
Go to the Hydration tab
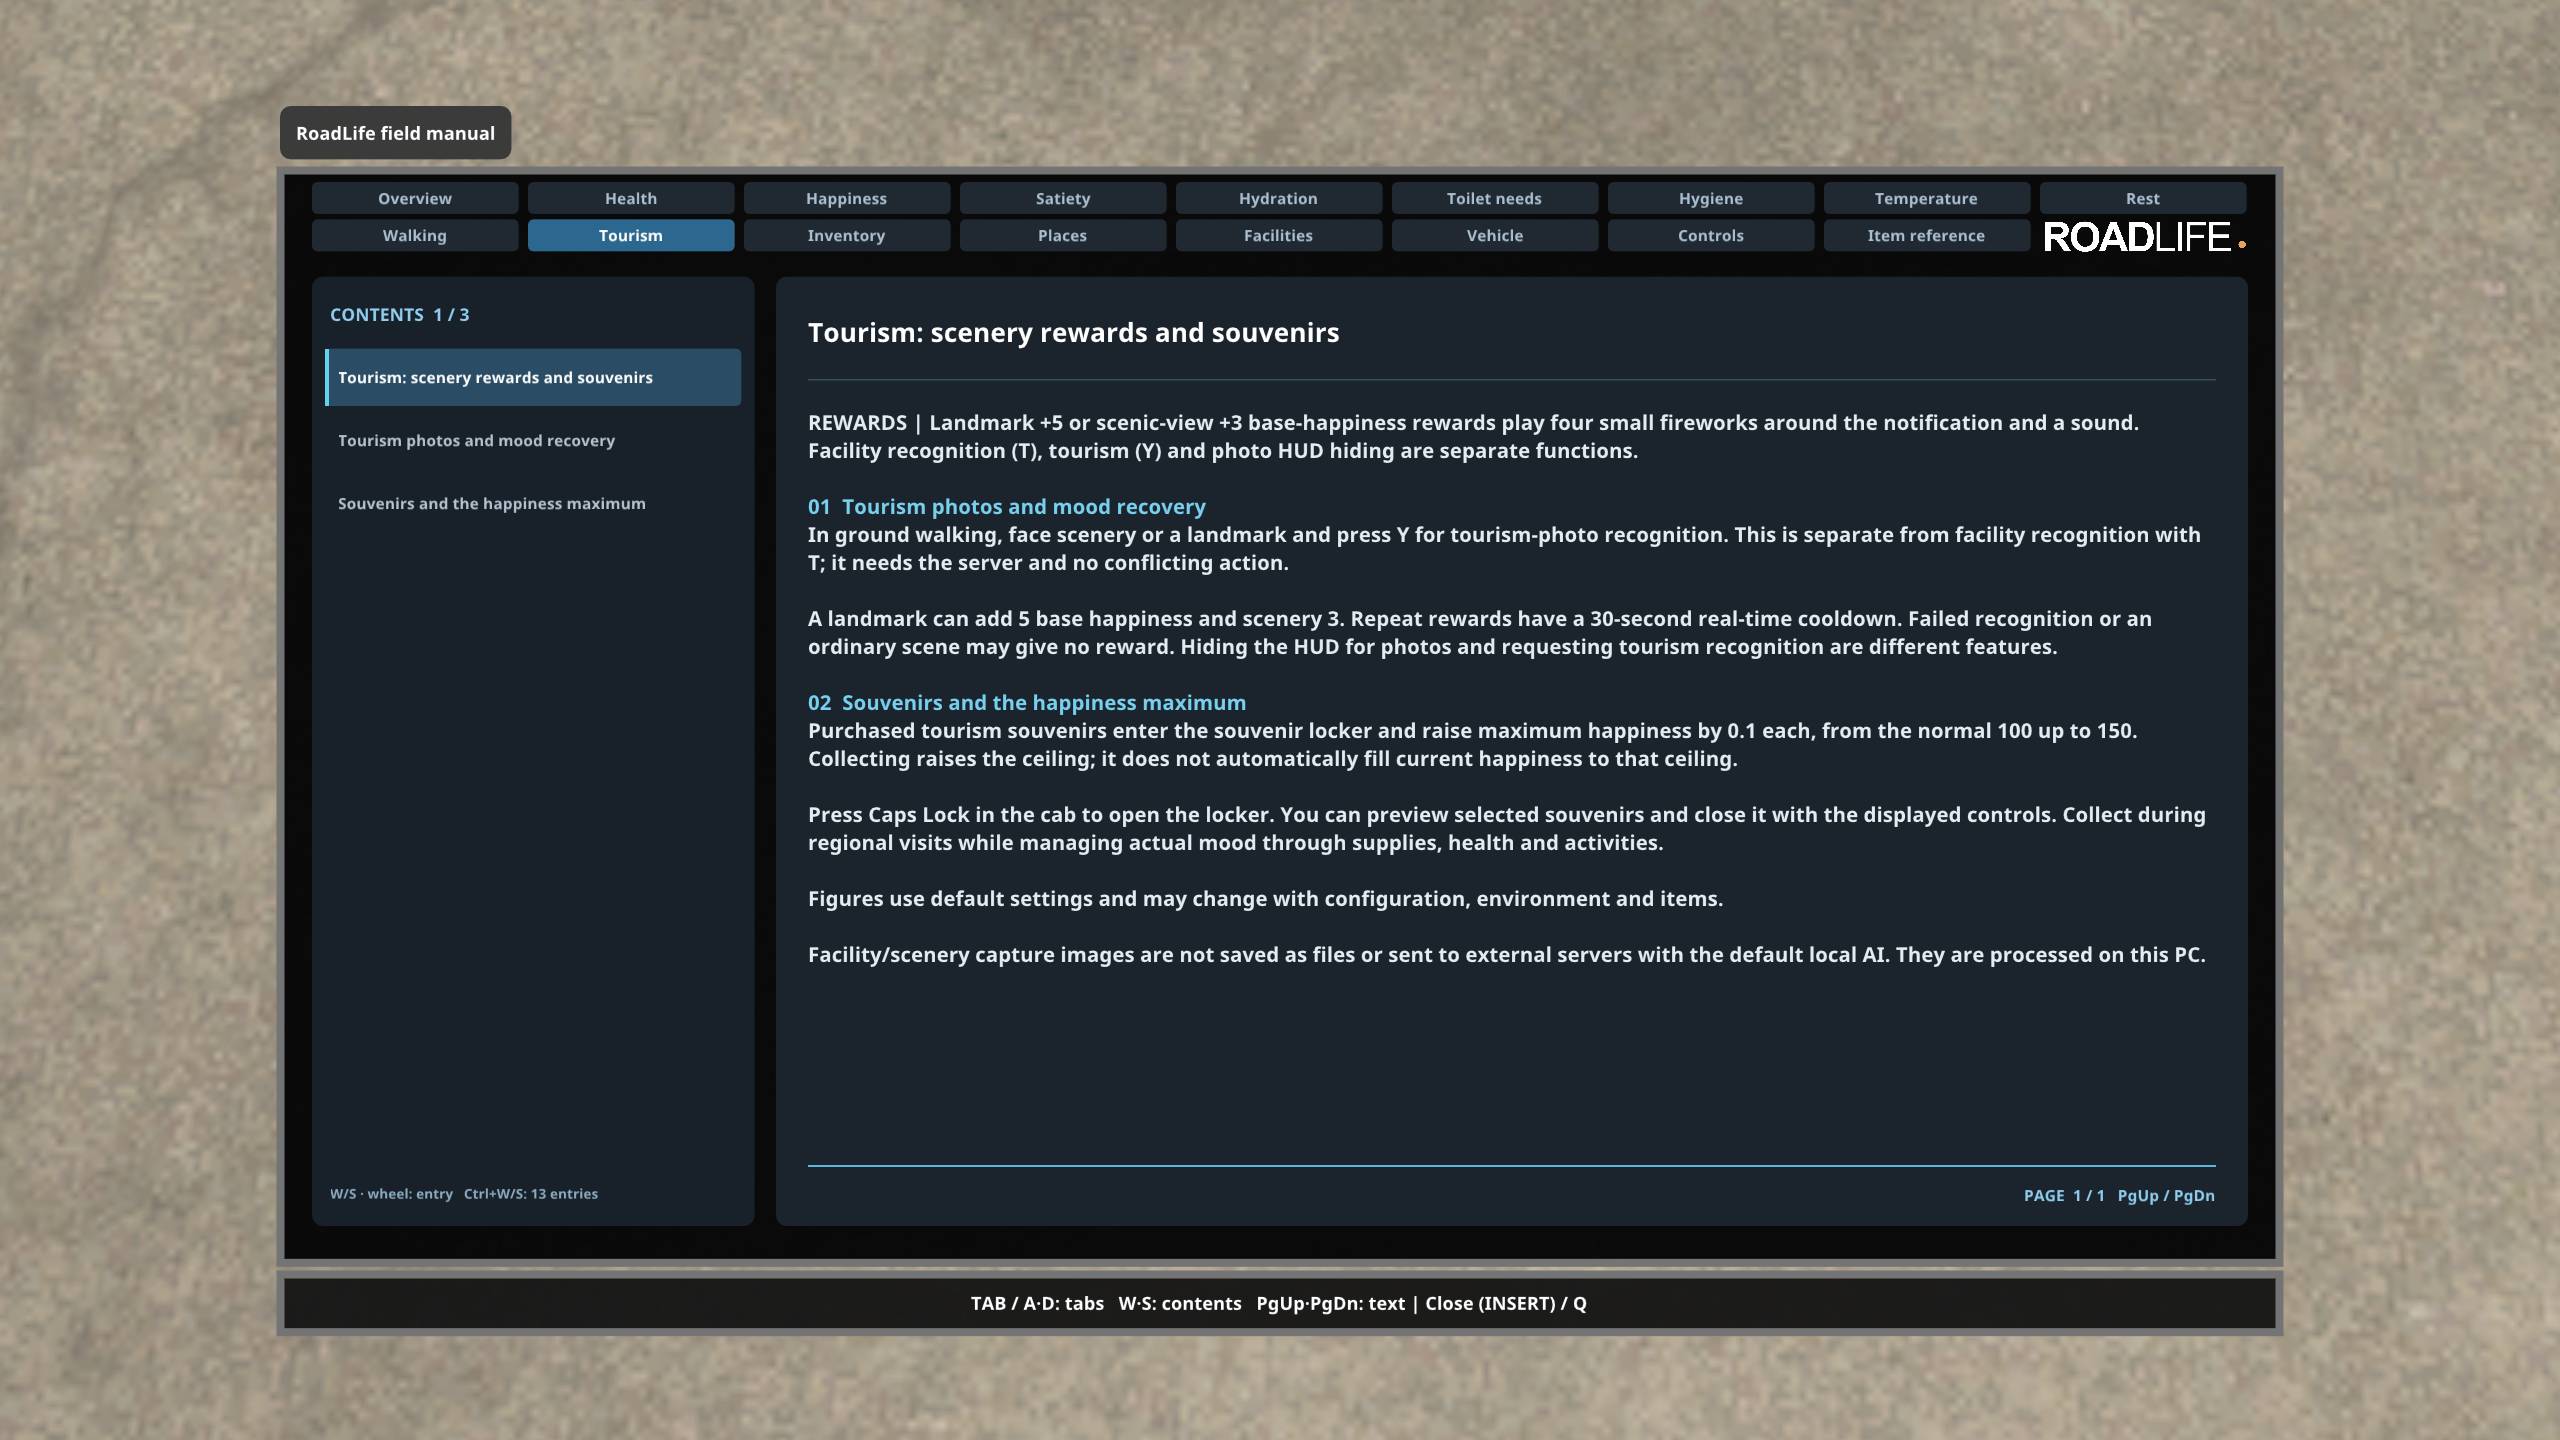pyautogui.click(x=1279, y=198)
